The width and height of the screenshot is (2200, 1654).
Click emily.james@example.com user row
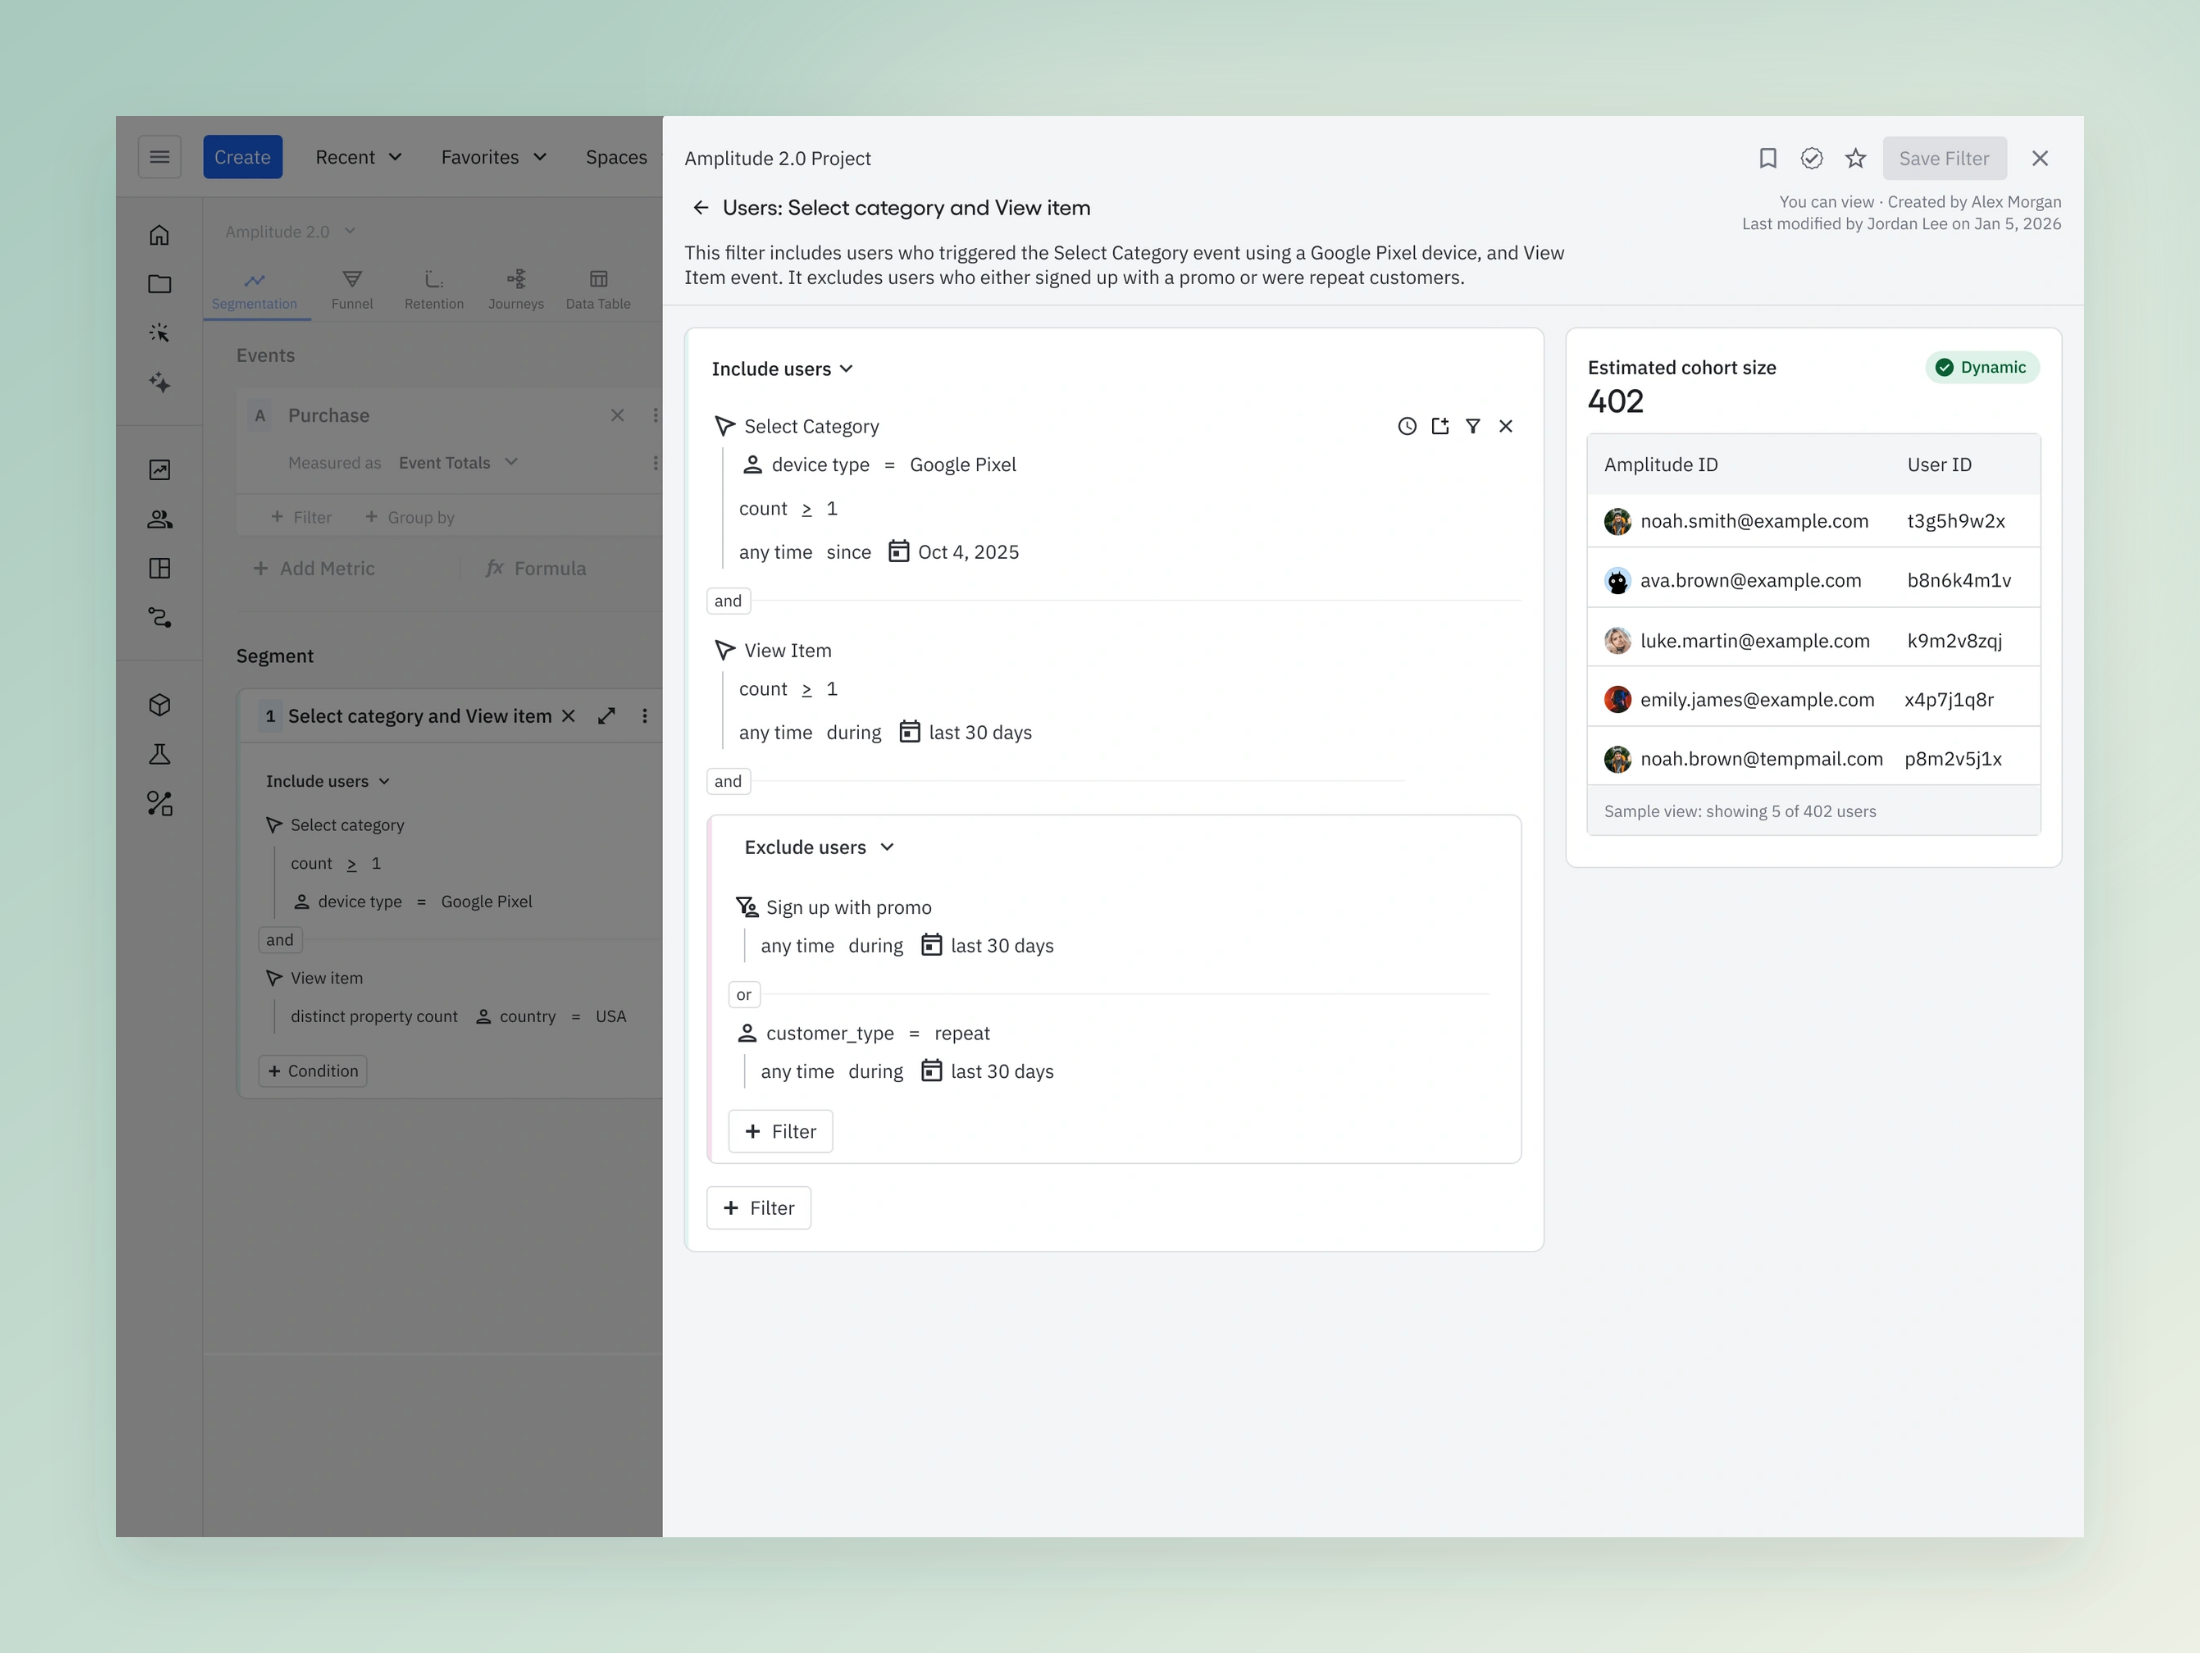coord(1812,700)
